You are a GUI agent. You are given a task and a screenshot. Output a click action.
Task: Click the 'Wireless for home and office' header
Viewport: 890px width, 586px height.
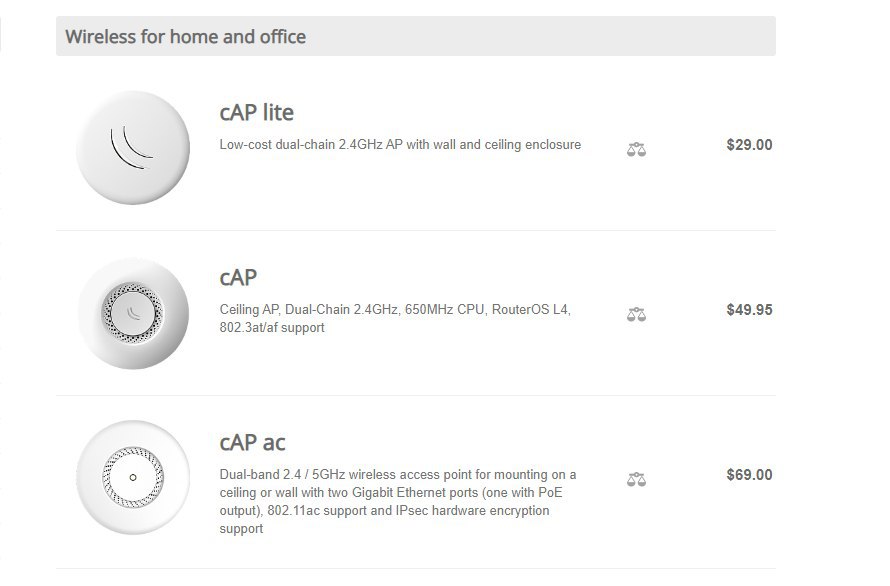point(186,37)
